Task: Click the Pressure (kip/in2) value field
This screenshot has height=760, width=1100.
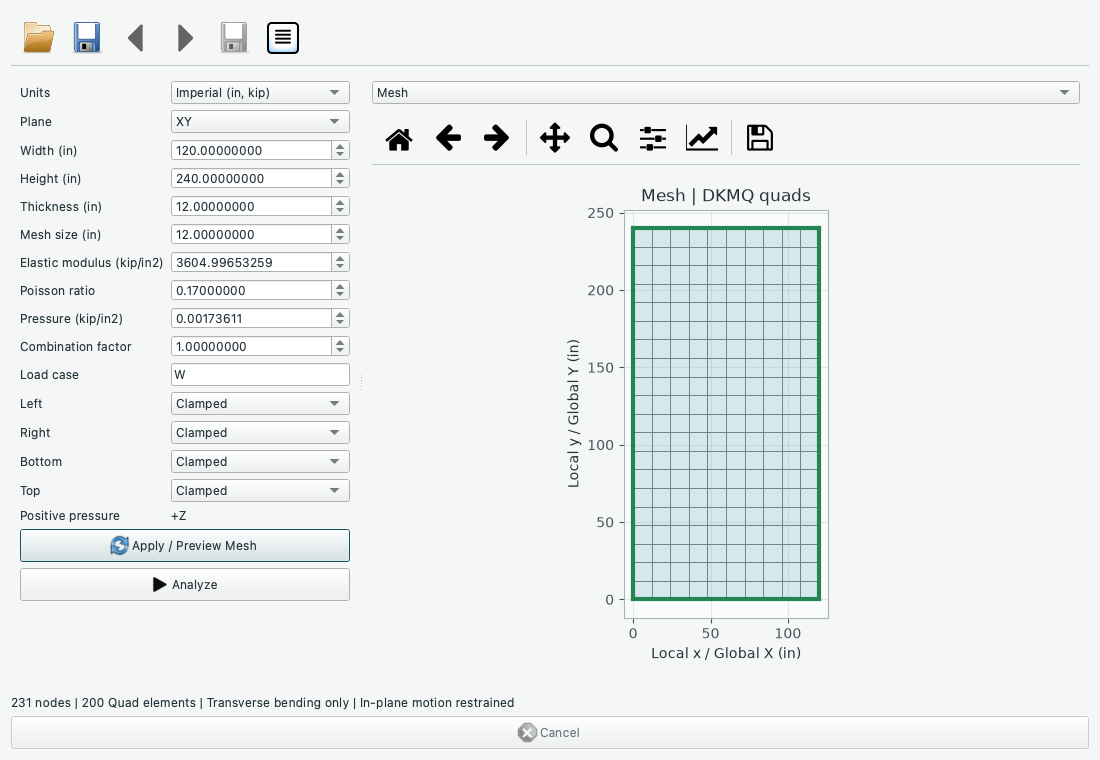Action: click(x=251, y=319)
